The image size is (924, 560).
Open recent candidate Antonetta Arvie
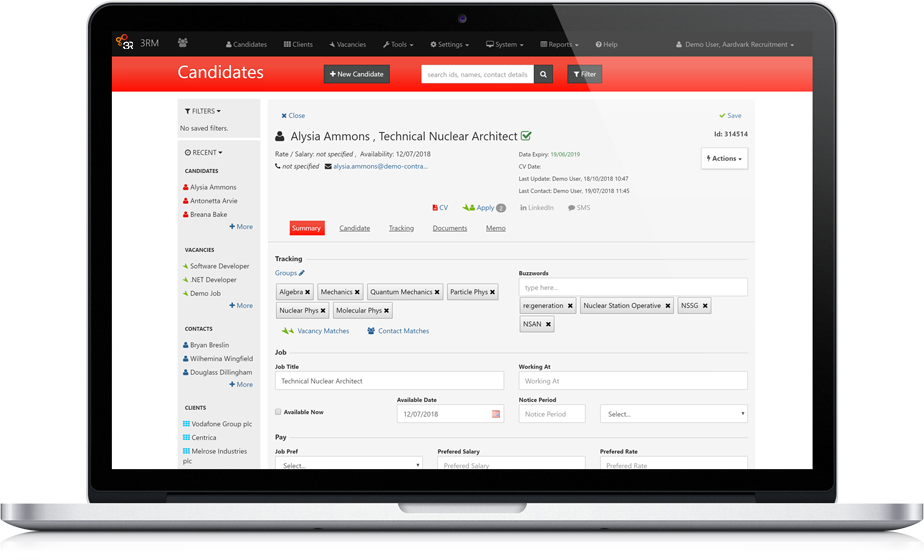click(210, 200)
